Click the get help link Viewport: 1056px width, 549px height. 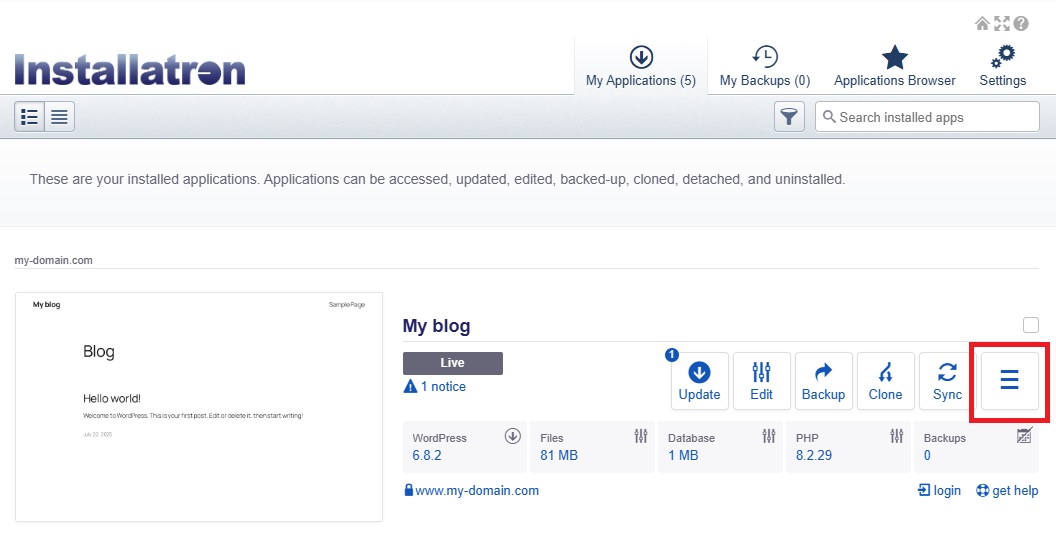pyautogui.click(x=1008, y=490)
